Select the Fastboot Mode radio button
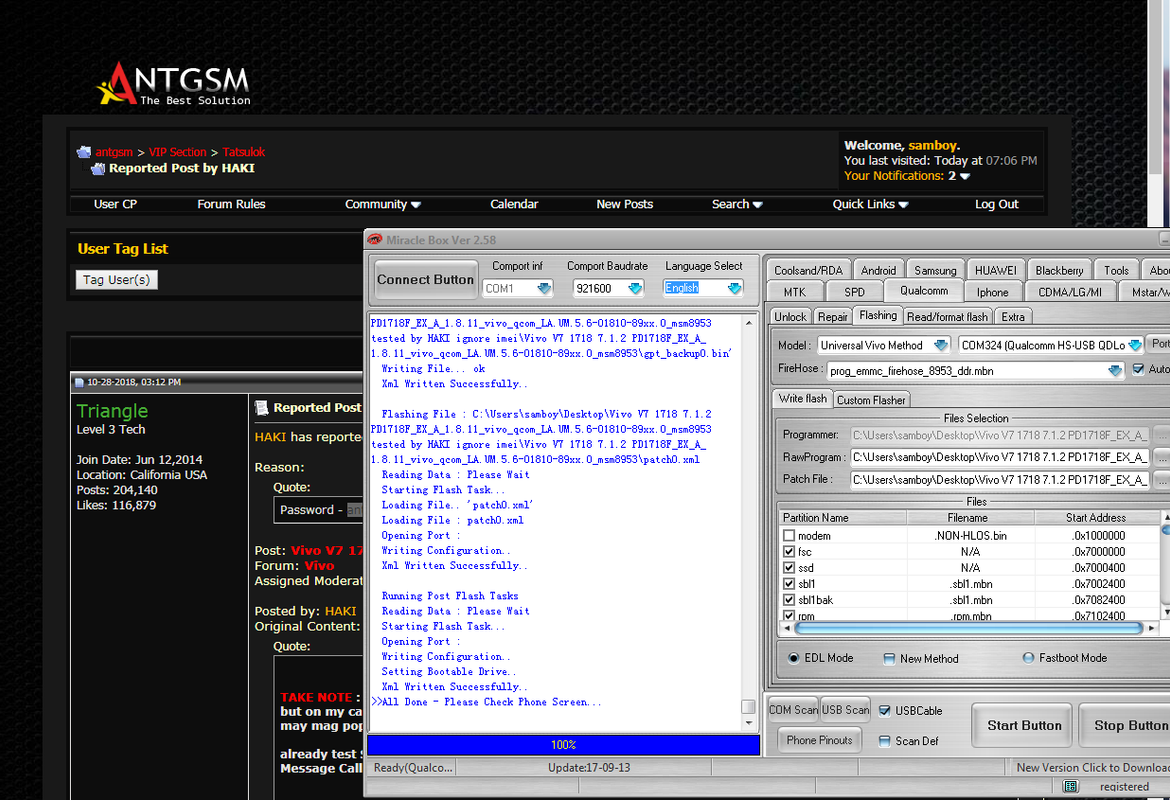Viewport: 1170px width, 800px height. (x=1028, y=657)
